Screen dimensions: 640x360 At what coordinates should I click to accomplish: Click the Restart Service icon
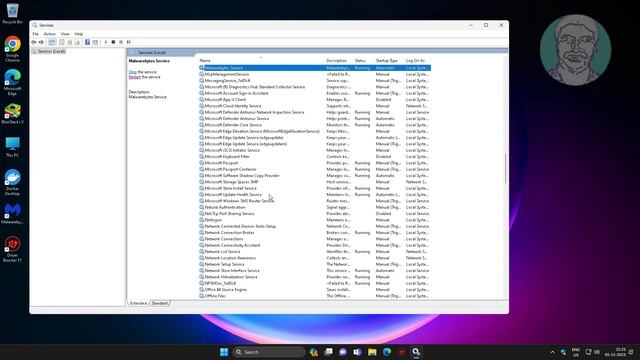[129, 42]
